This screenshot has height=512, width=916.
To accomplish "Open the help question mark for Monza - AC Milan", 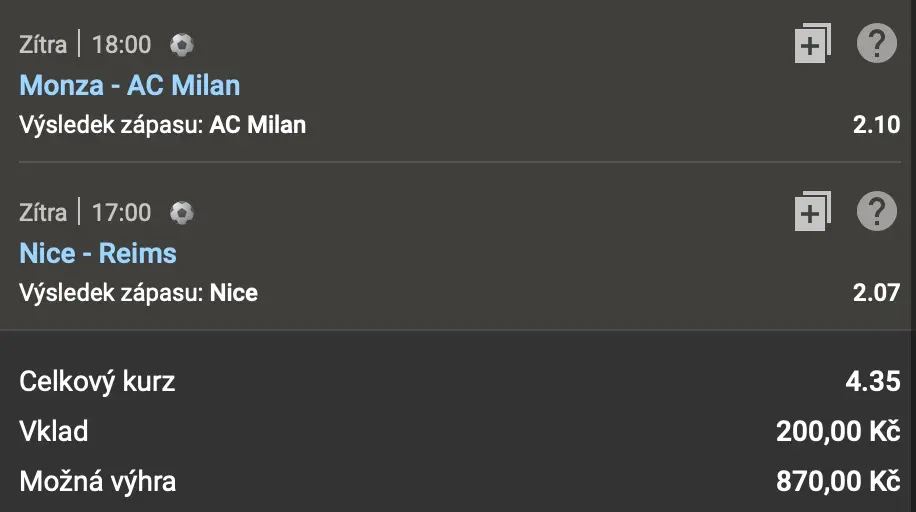I will 876,45.
